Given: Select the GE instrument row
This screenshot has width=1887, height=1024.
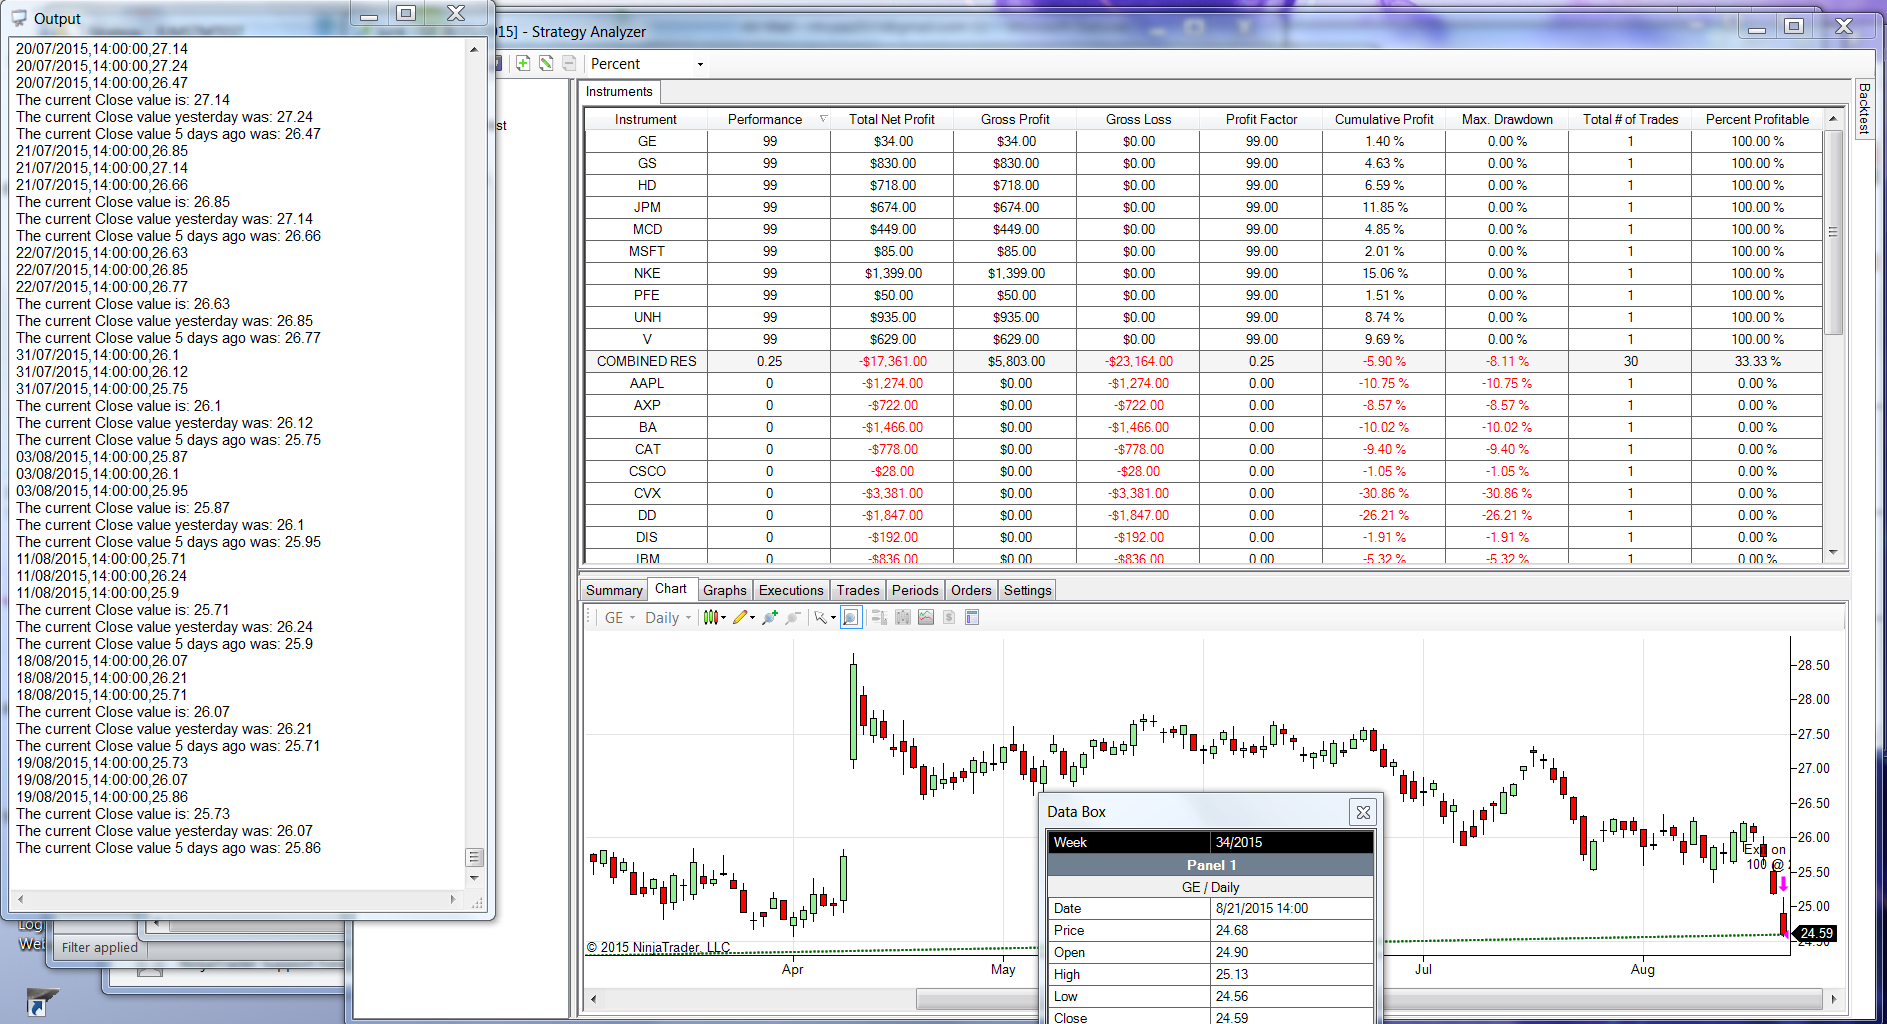Looking at the screenshot, I should click(1203, 141).
